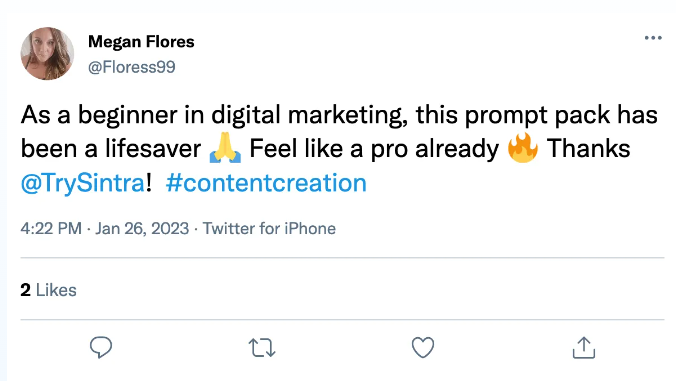Click the Twitter for iPhone source label
The image size is (676, 381).
tap(269, 228)
